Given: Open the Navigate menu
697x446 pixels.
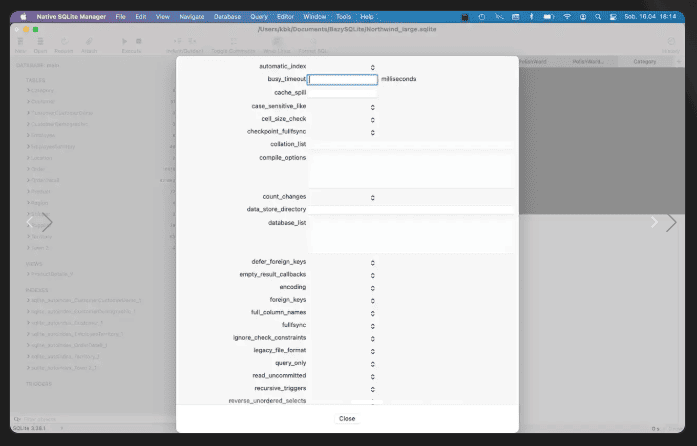Looking at the screenshot, I should [x=192, y=16].
